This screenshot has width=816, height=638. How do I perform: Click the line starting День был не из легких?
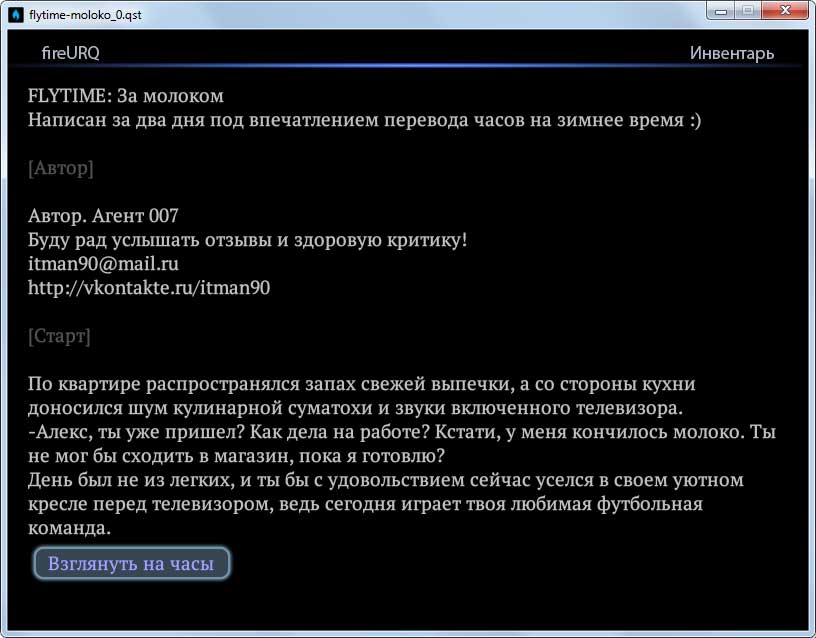coord(385,480)
